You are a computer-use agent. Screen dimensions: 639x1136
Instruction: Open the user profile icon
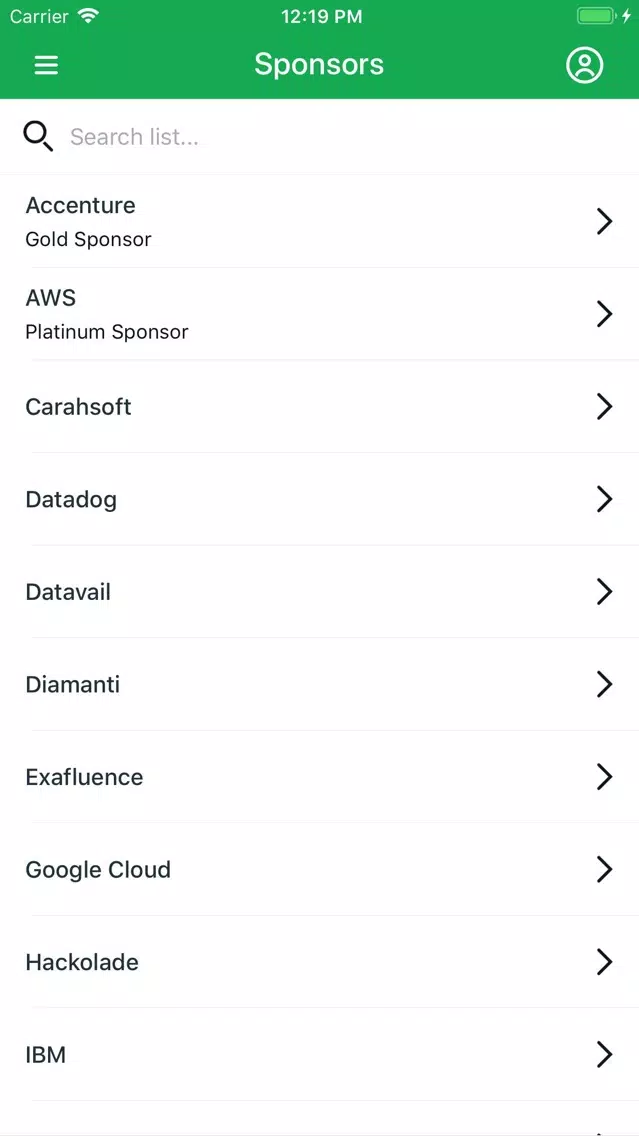point(584,65)
